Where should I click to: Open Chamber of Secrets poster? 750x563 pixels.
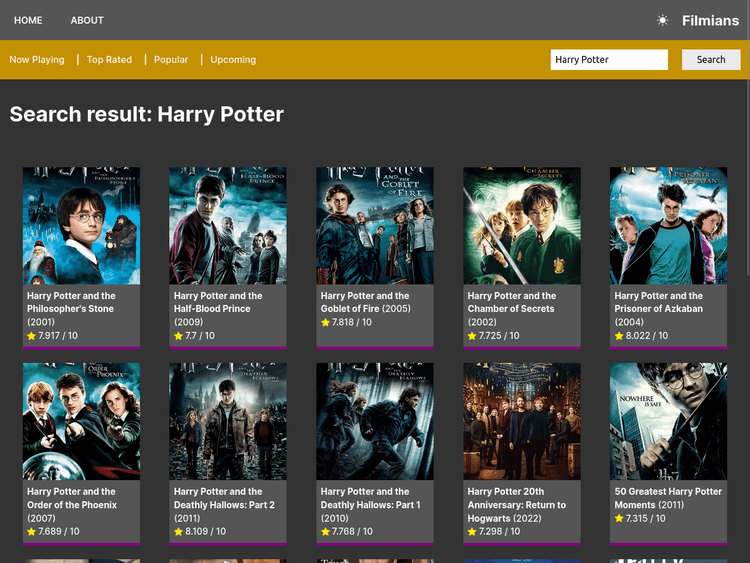click(522, 226)
